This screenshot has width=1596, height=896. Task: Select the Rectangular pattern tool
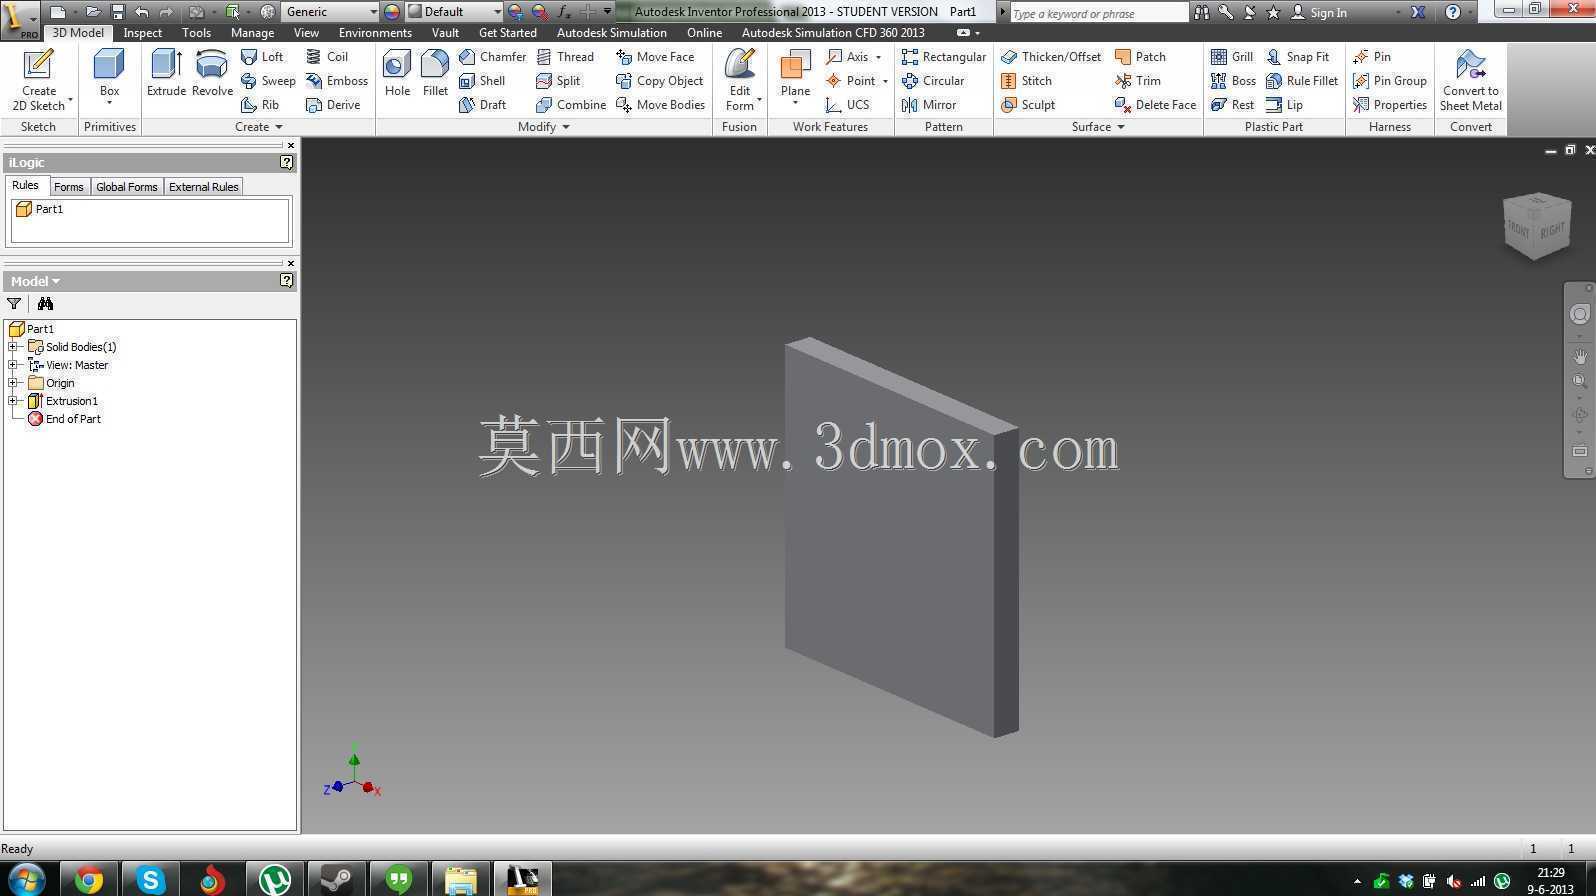[x=943, y=57]
